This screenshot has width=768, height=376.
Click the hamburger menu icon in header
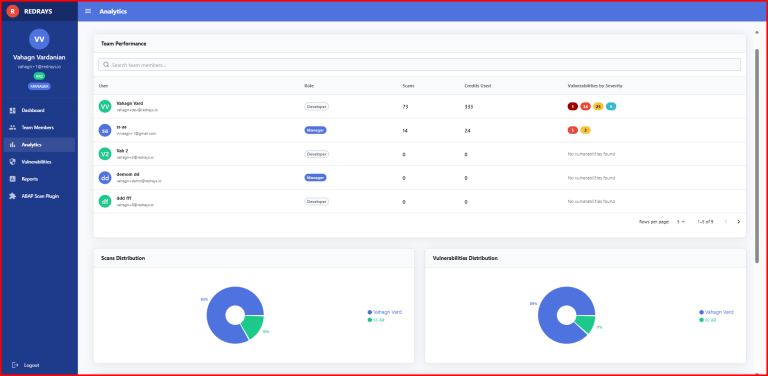point(88,11)
